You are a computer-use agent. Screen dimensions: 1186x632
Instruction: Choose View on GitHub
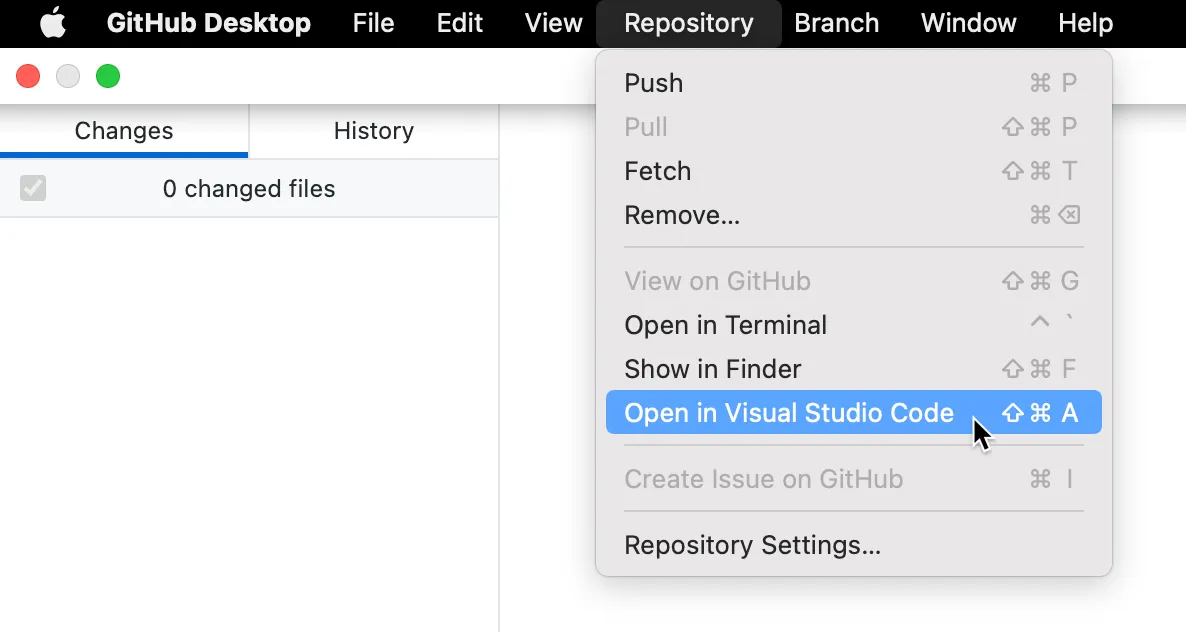coord(717,281)
